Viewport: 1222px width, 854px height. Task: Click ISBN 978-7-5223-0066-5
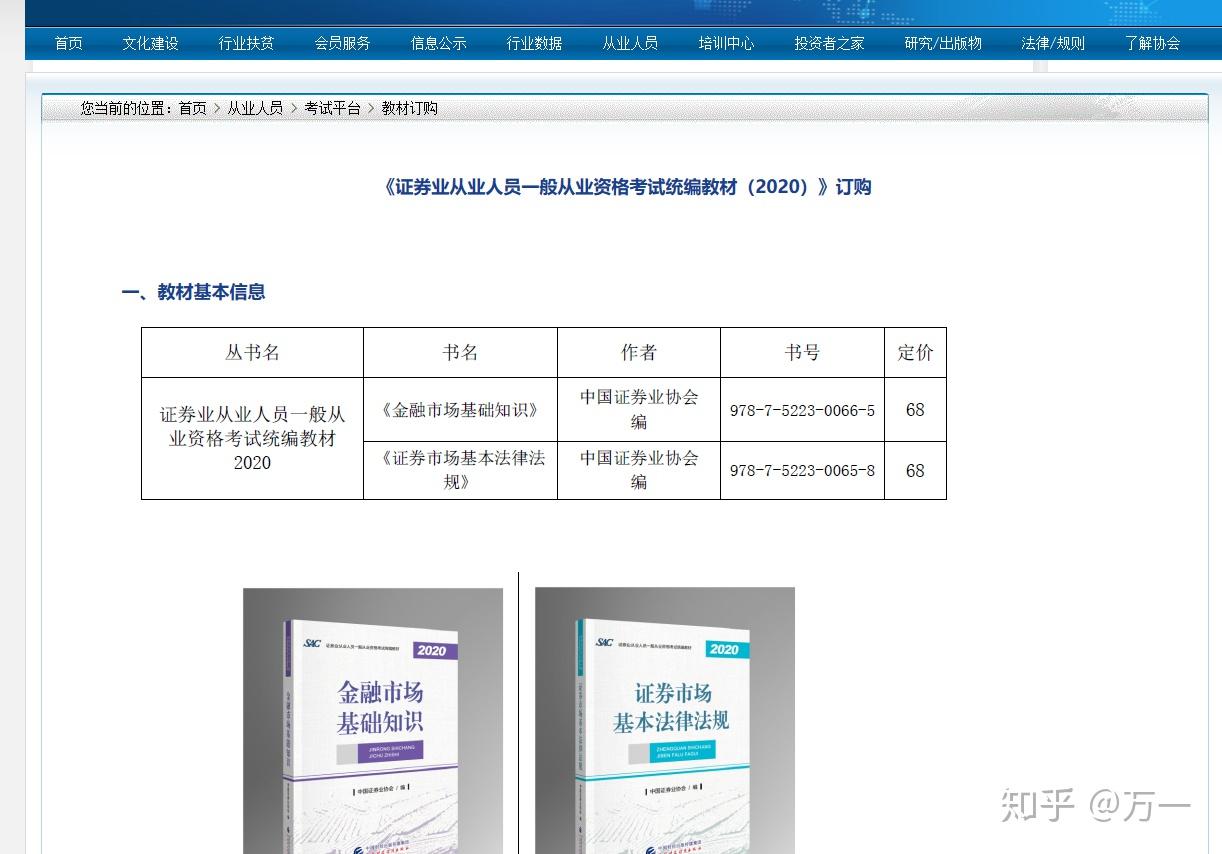click(x=802, y=410)
